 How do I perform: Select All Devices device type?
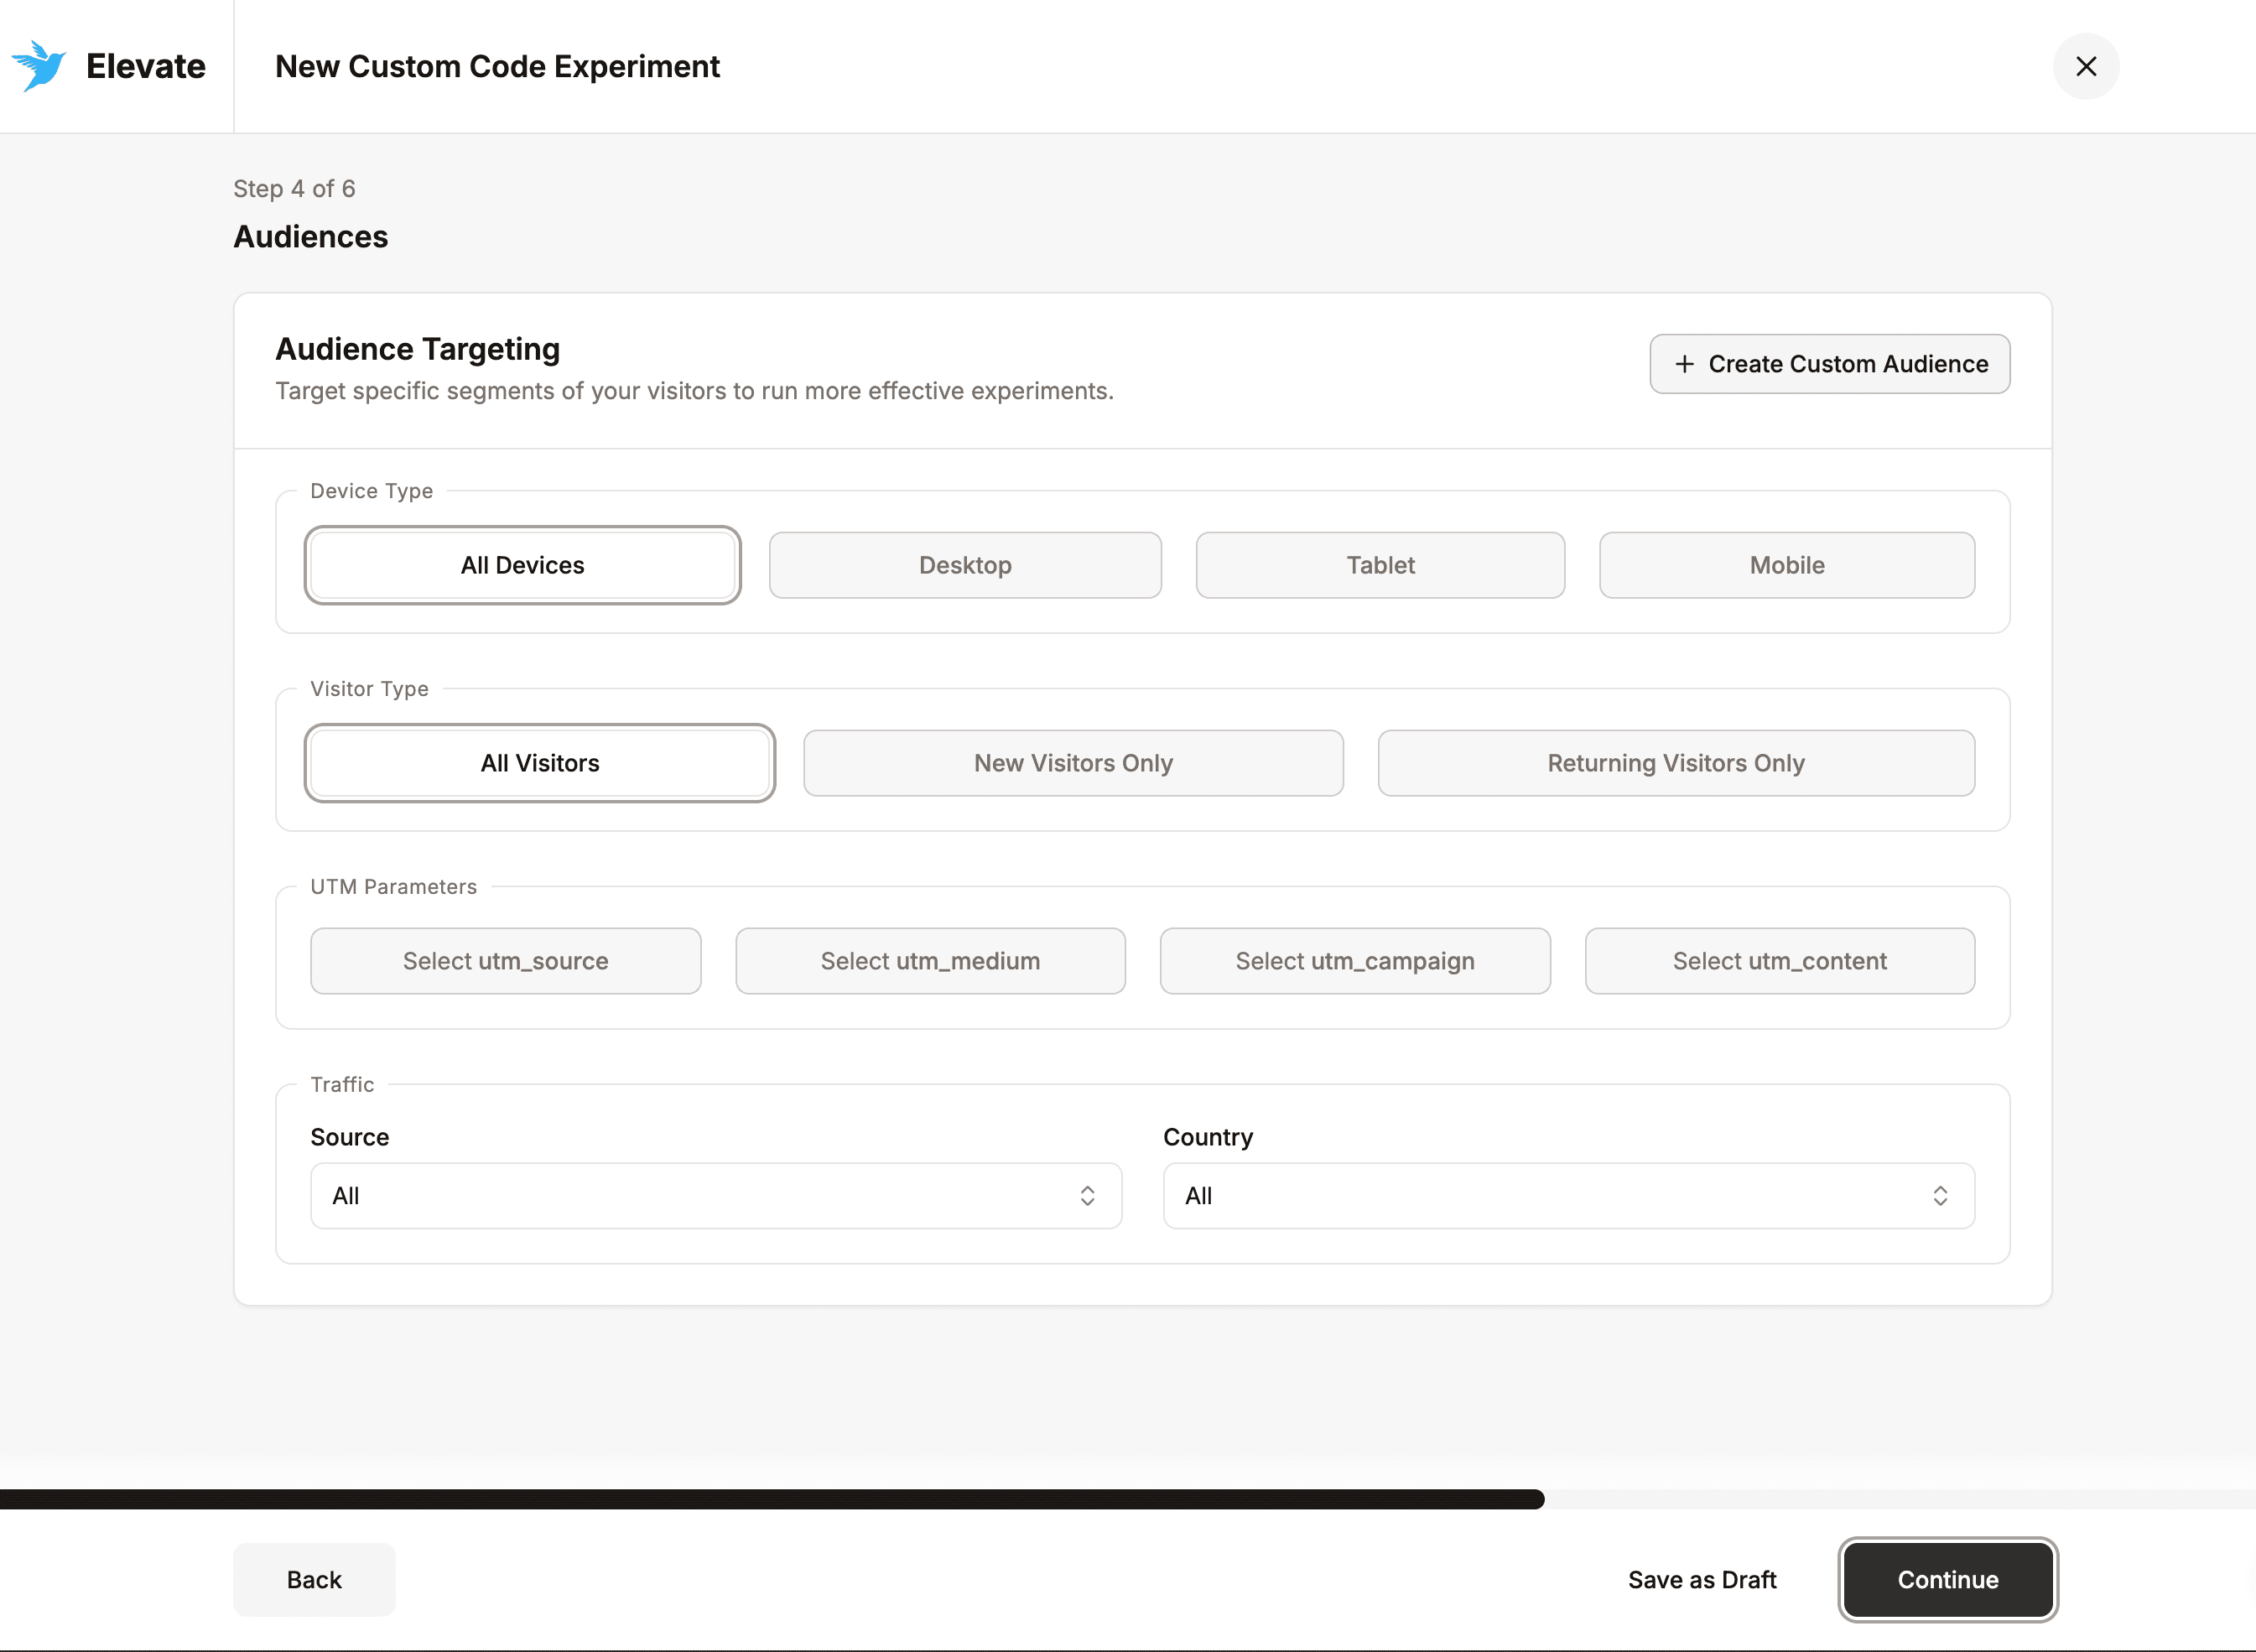pyautogui.click(x=522, y=565)
